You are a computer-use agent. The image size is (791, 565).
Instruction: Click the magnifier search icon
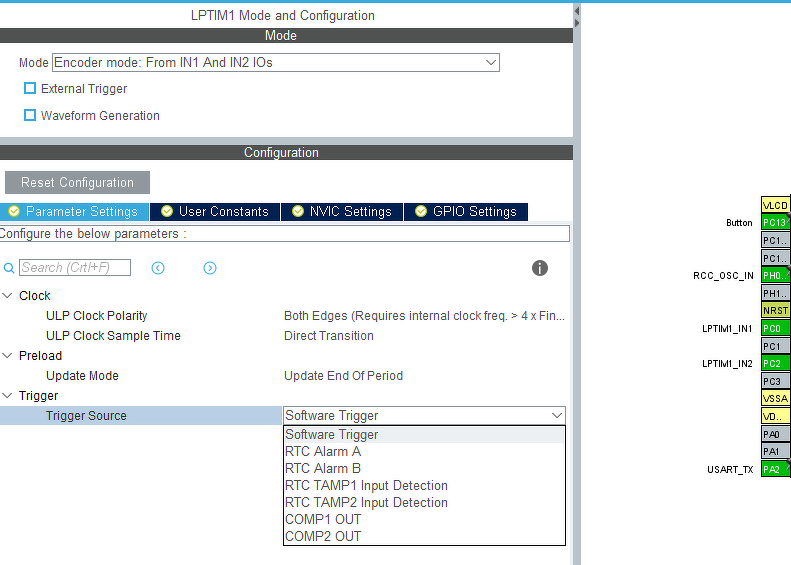click(9, 268)
